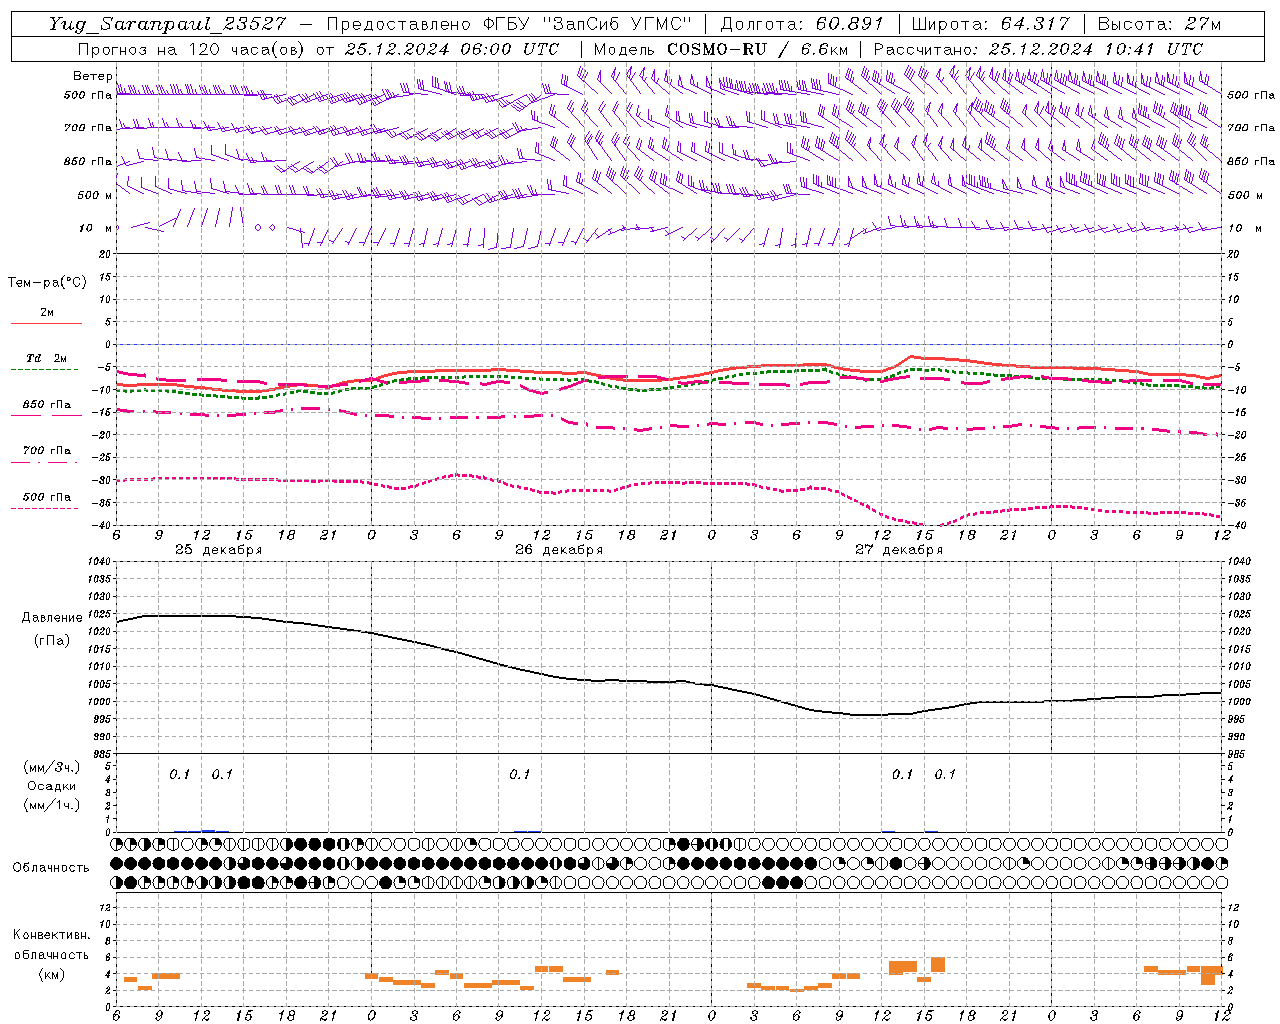Viewport: 1280px width, 1024px height.
Task: Click the Модель COSMO-RU / 6.6км text
Action: point(720,49)
